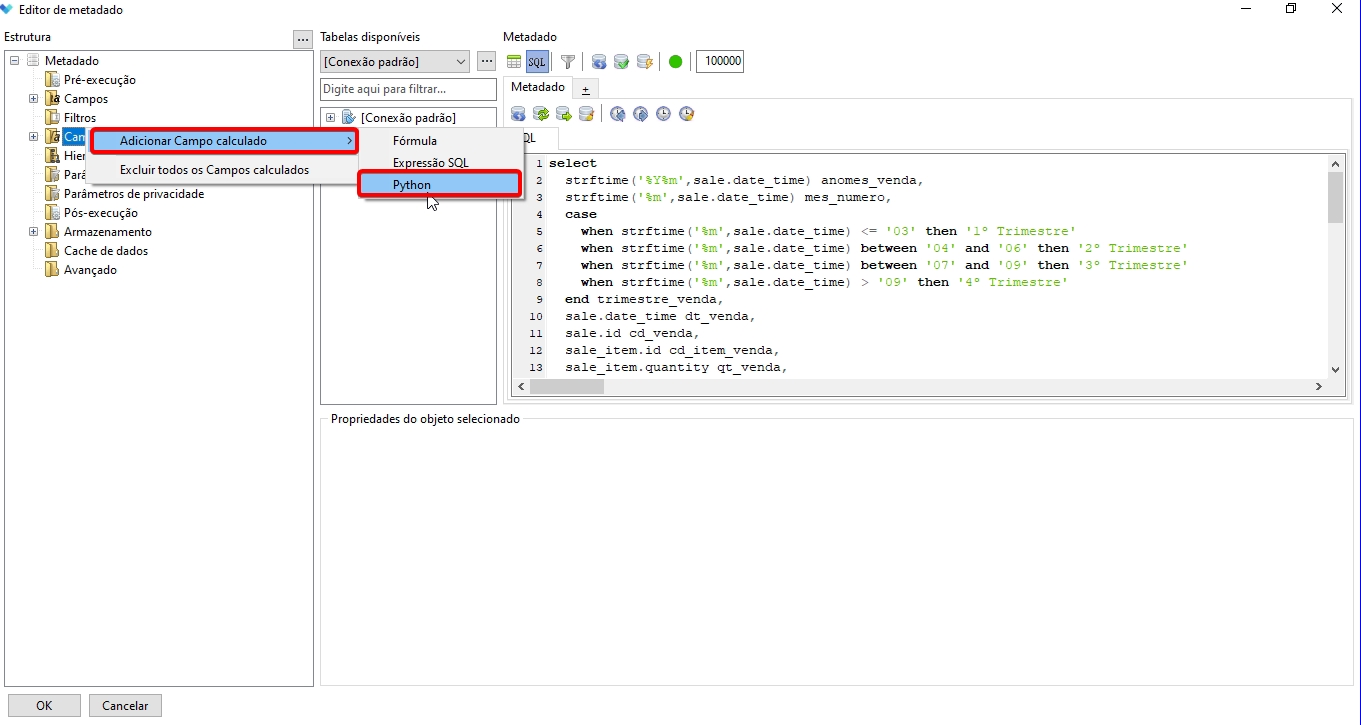
Task: Click the database lightning bolt icon
Action: point(645,62)
